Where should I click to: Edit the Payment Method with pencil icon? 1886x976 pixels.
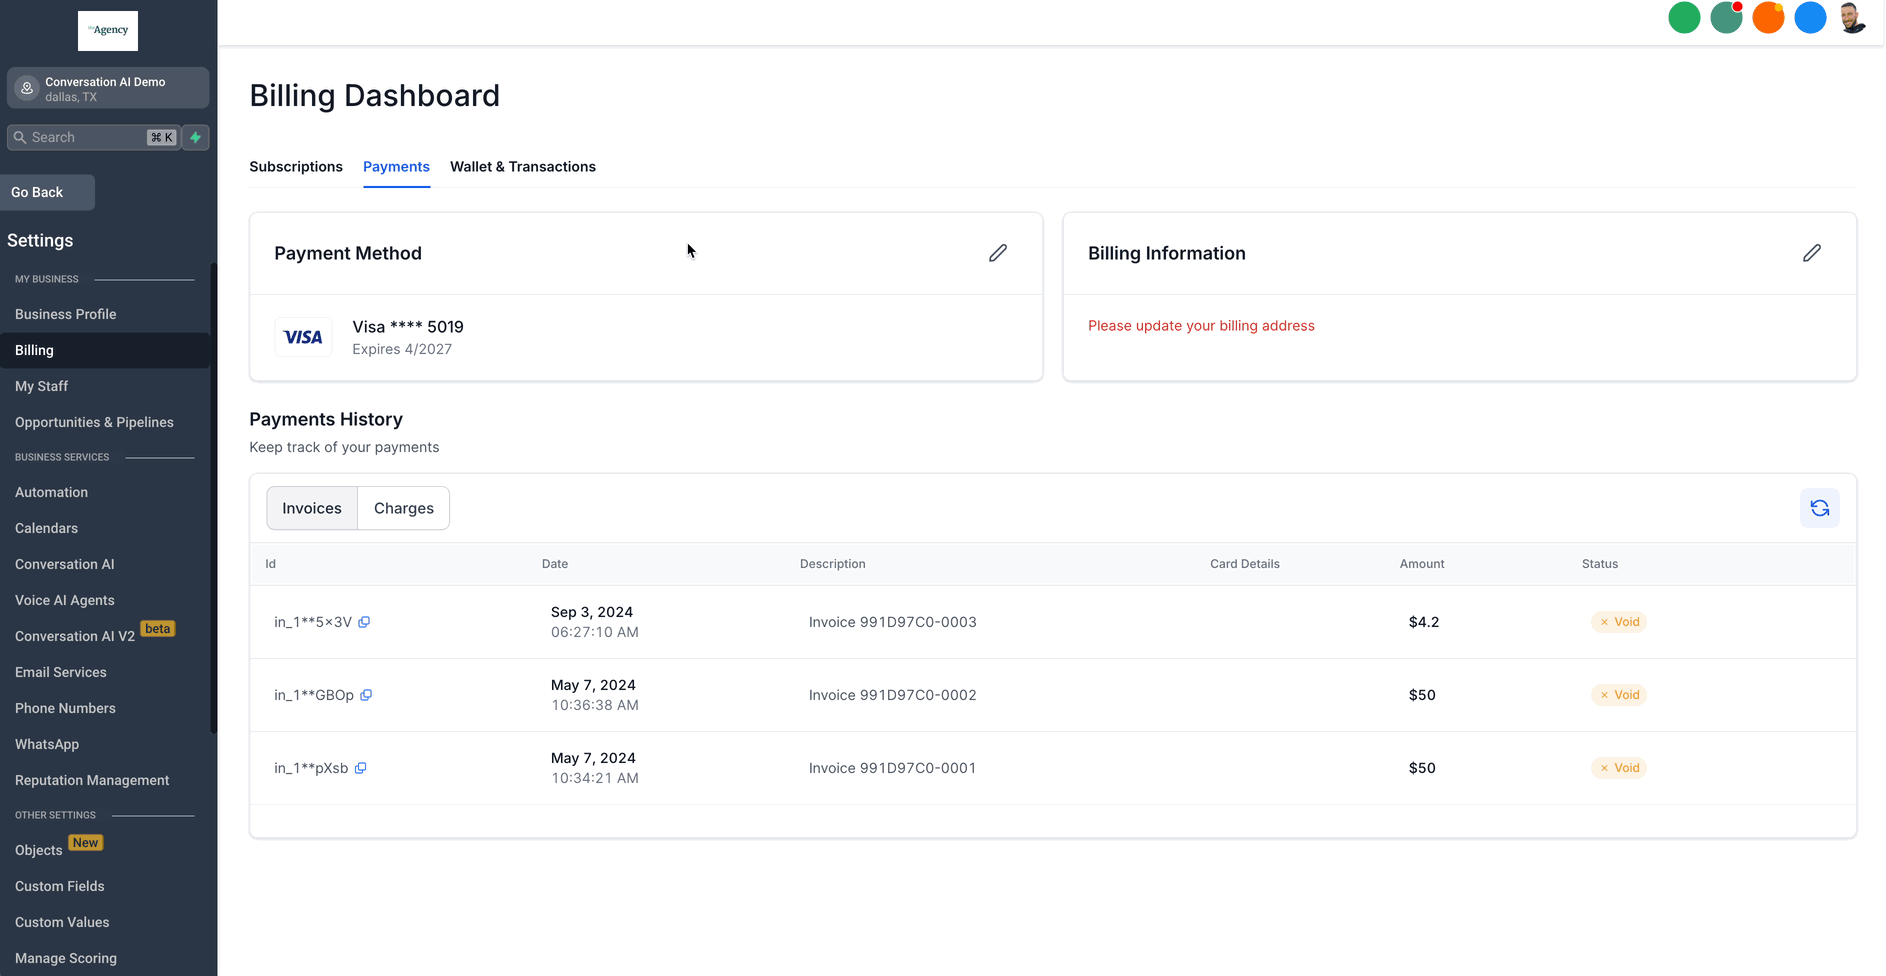pos(997,253)
